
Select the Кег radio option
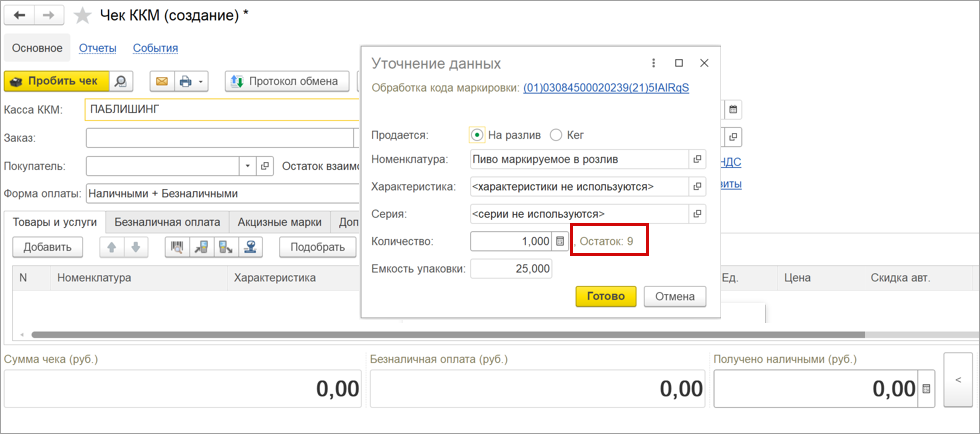tap(556, 134)
